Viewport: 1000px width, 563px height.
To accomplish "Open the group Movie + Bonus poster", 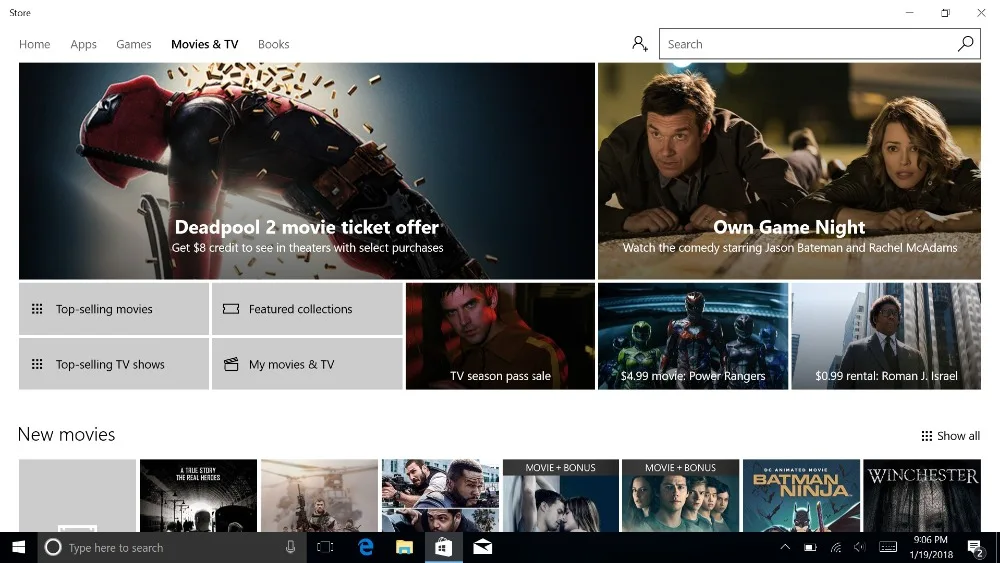I will tap(680, 495).
